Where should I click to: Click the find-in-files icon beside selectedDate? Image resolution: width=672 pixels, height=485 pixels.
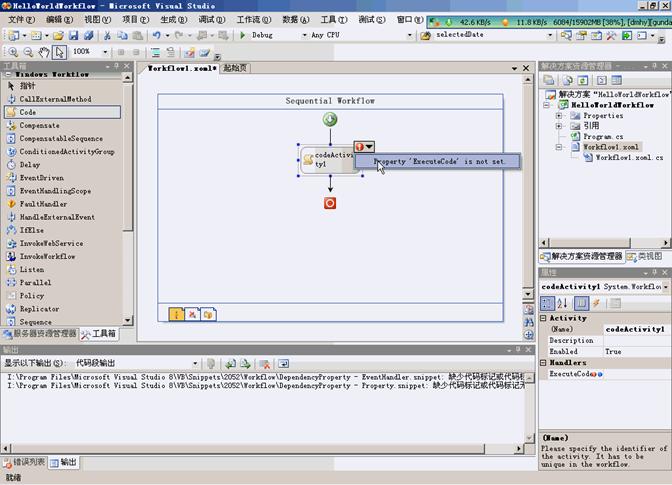coord(426,36)
